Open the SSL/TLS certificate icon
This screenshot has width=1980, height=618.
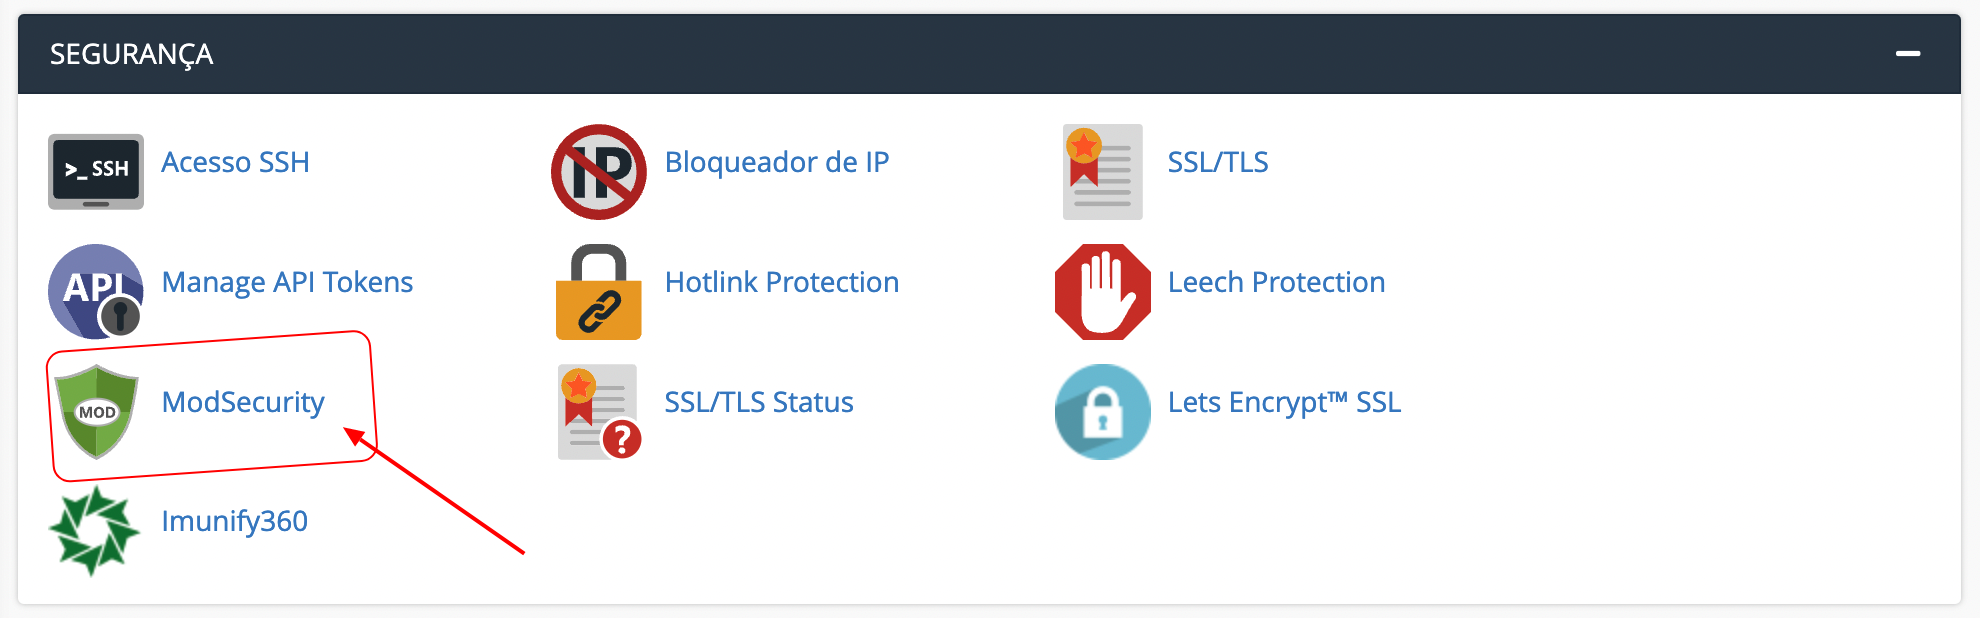click(1102, 172)
